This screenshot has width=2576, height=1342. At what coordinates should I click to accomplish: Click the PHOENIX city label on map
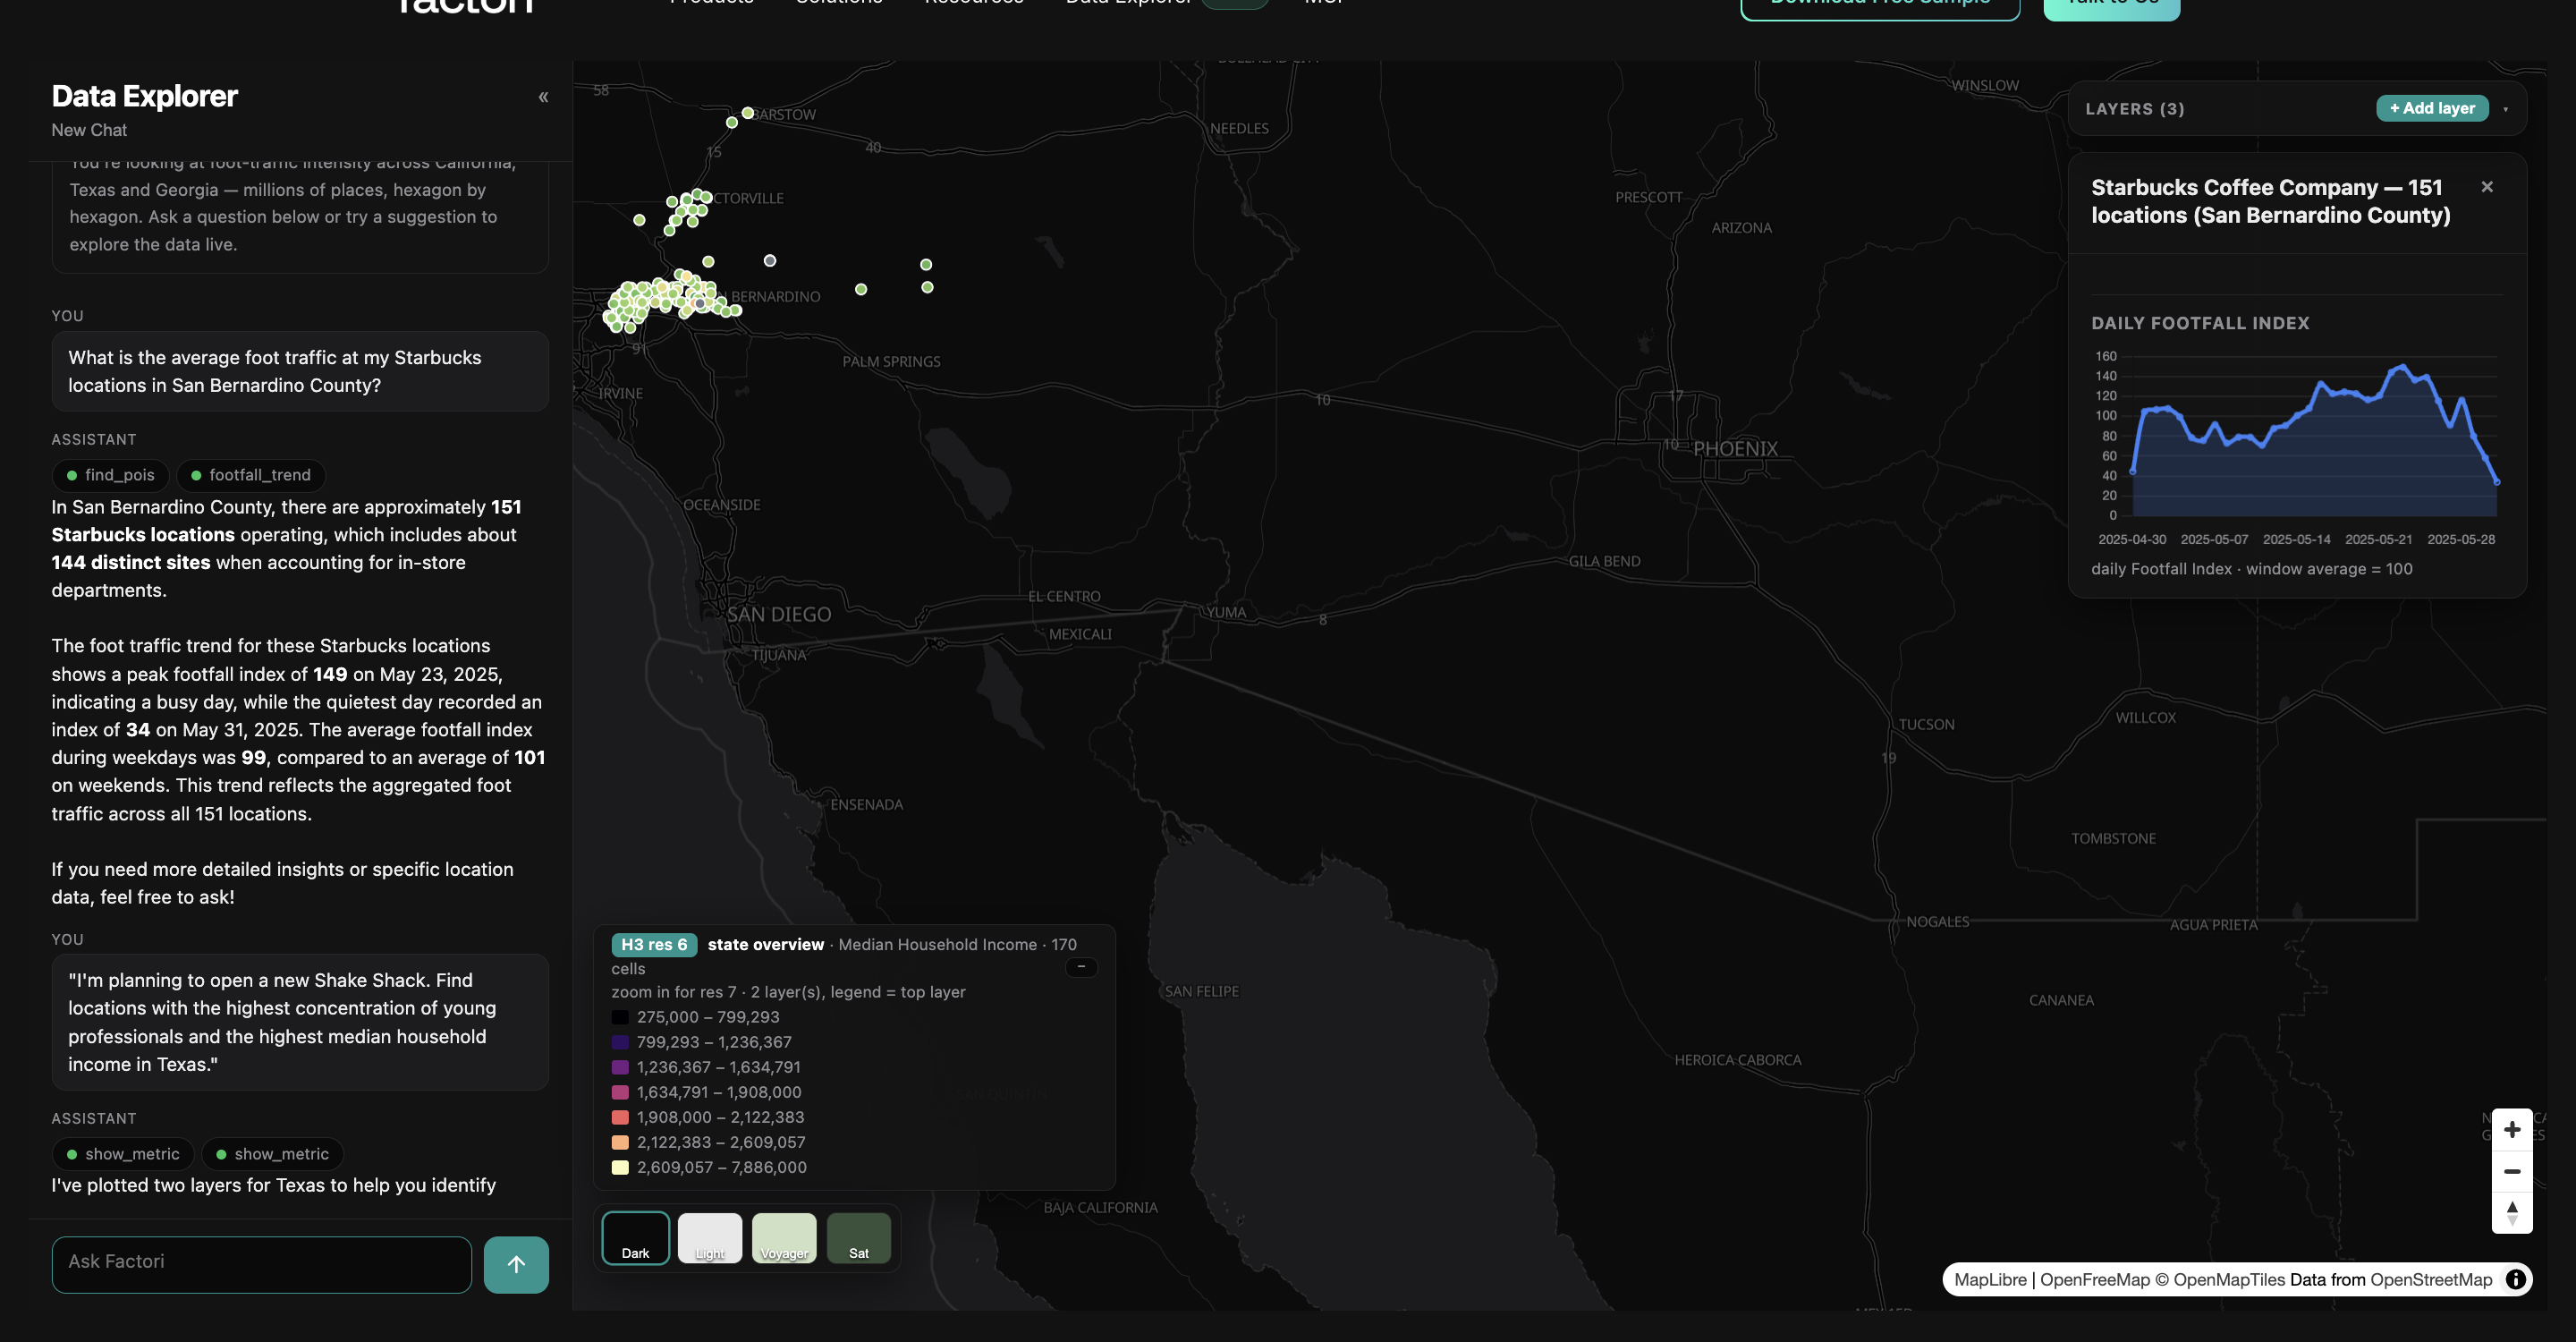pyautogui.click(x=1735, y=449)
